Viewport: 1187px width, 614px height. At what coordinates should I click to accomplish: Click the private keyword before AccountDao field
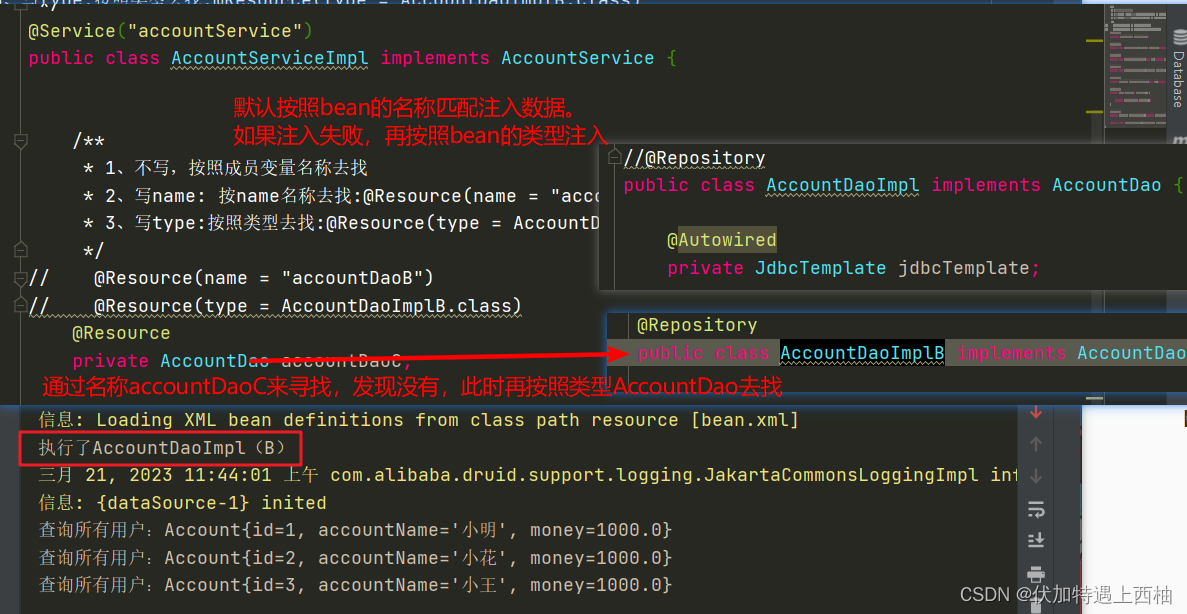[x=111, y=361]
